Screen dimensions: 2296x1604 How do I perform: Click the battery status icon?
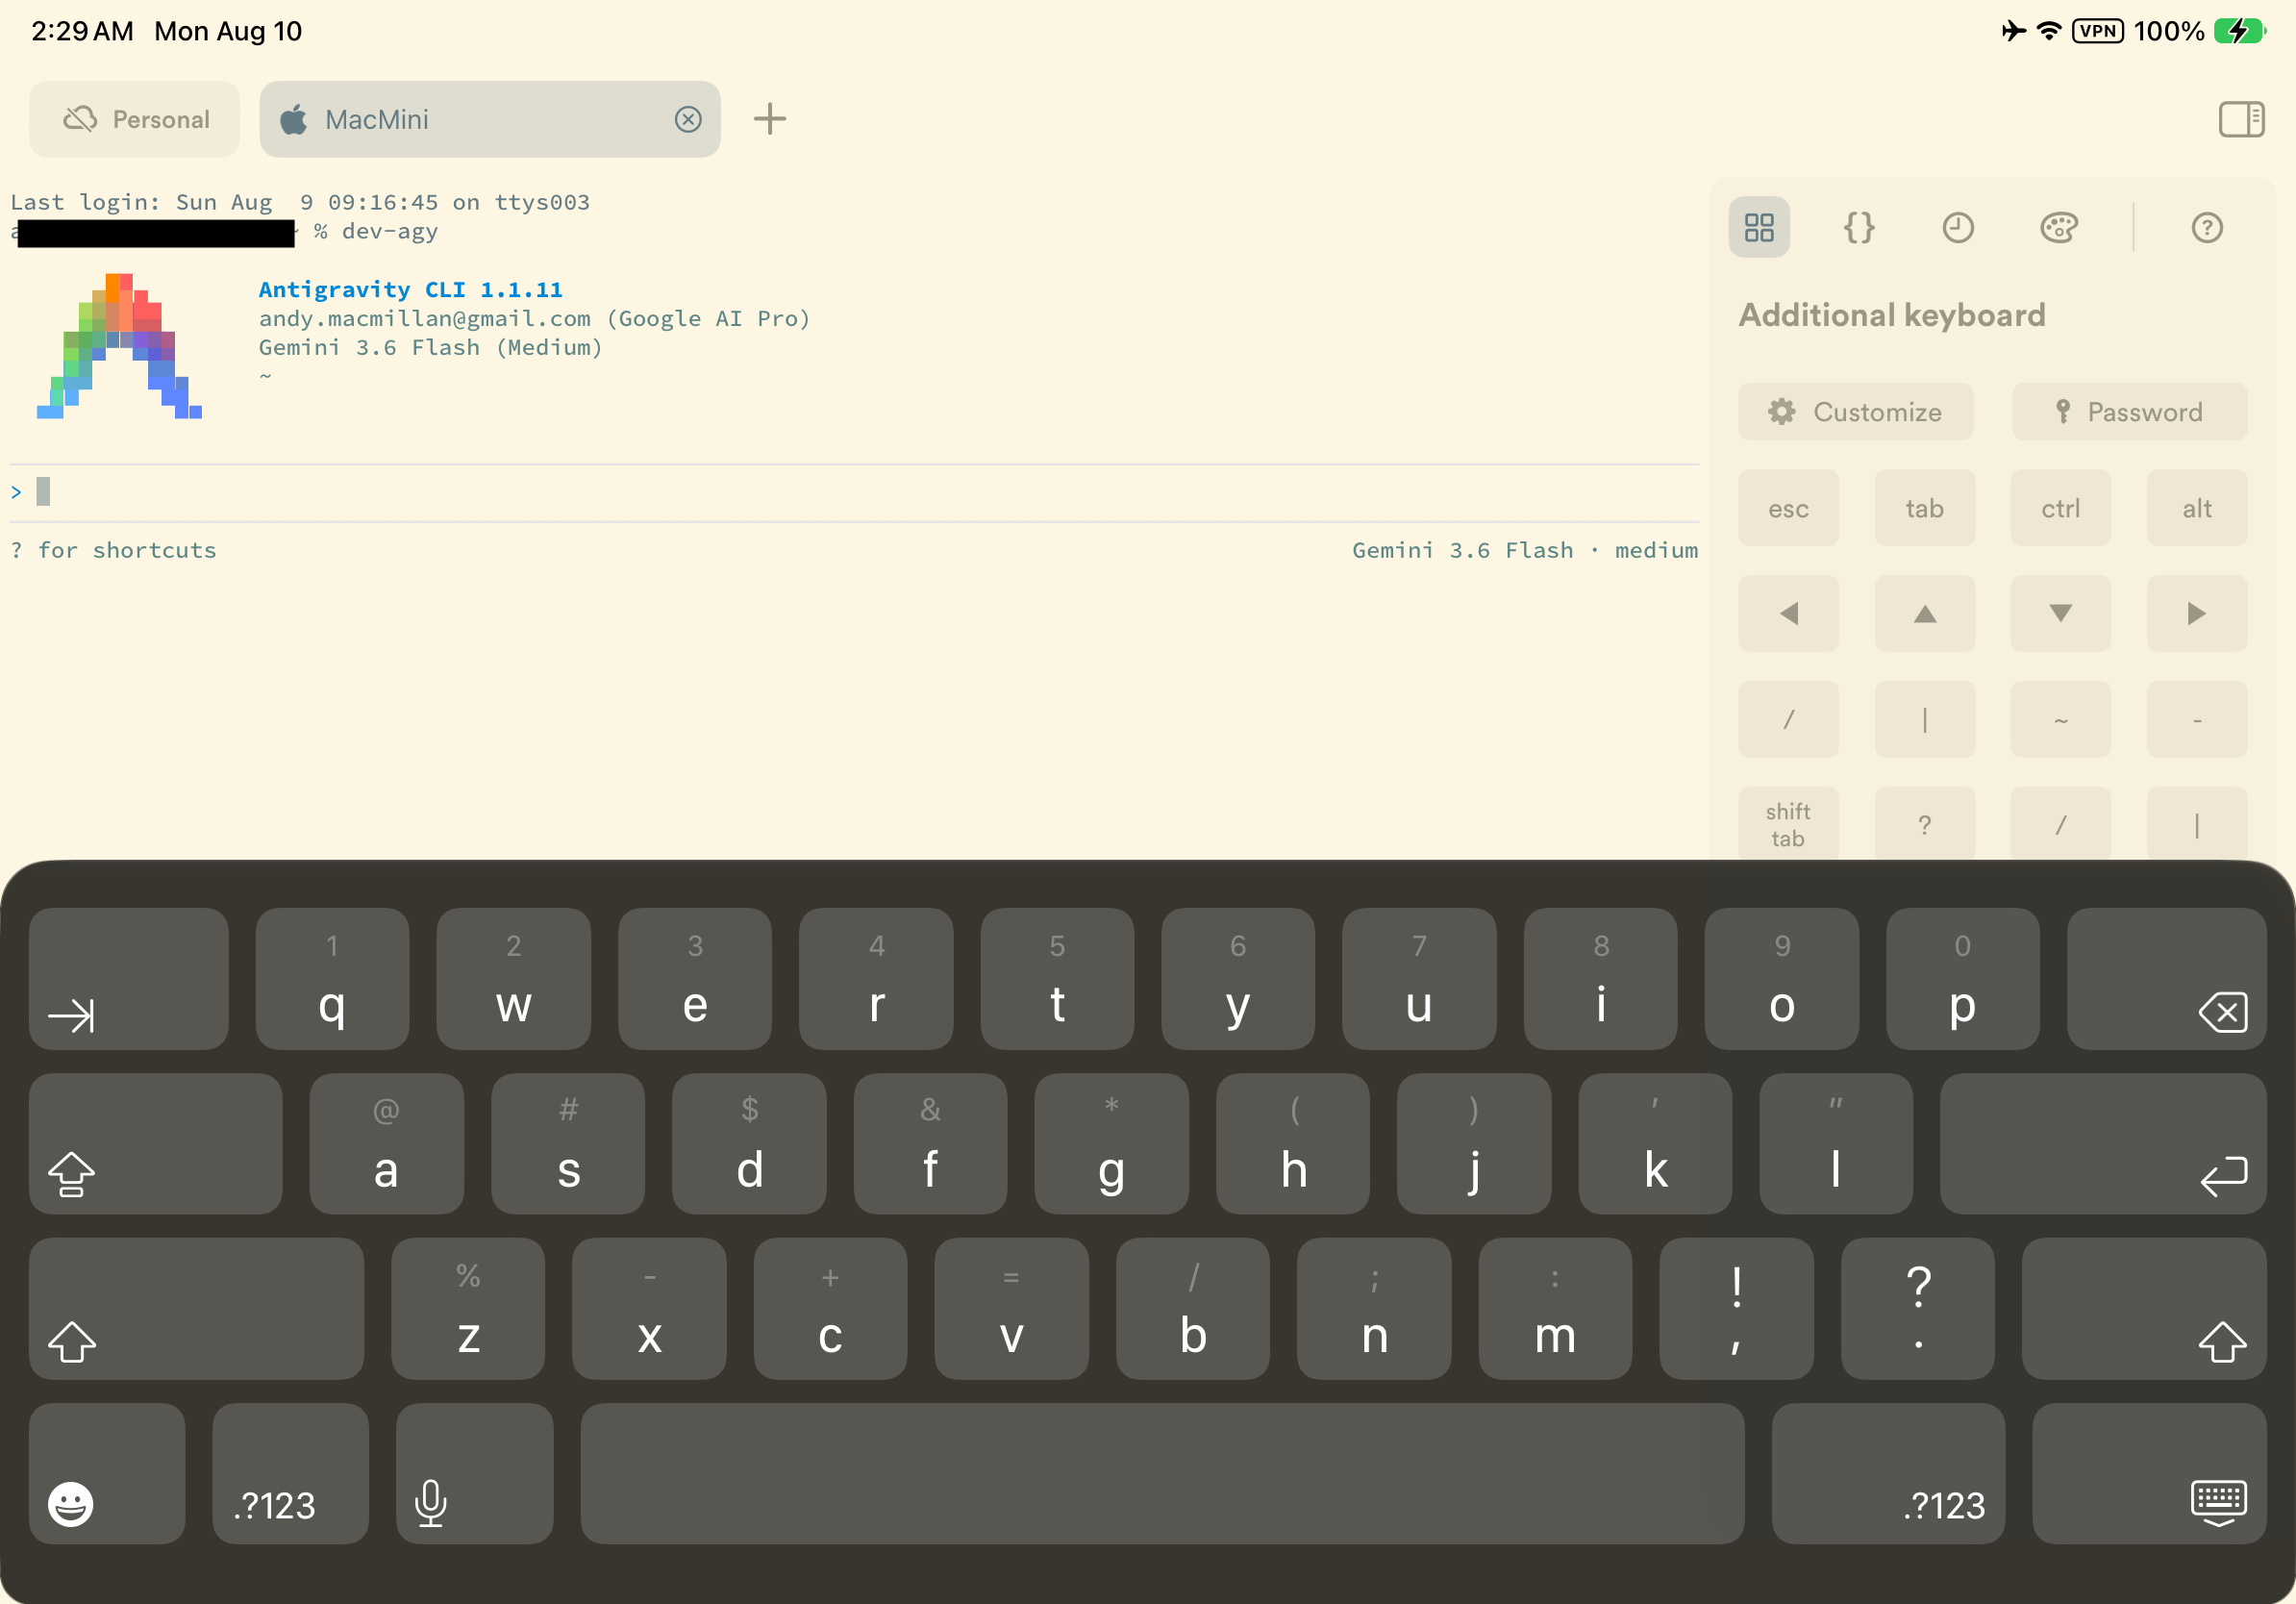click(x=2239, y=31)
